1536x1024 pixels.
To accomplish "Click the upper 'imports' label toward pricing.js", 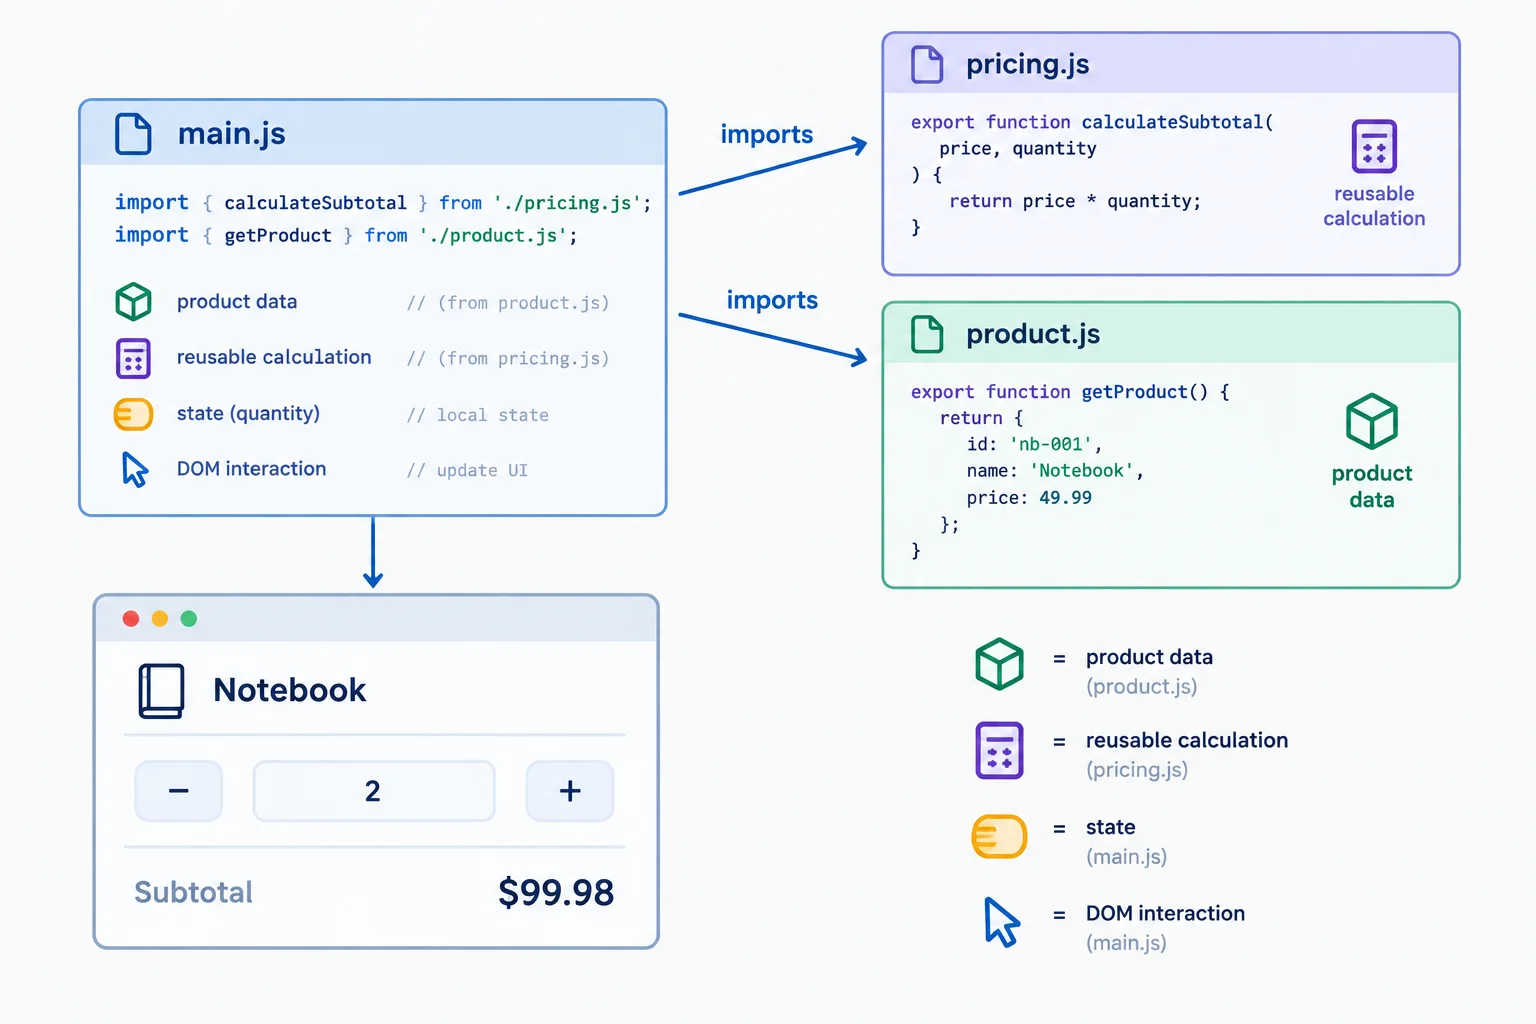I will coord(767,135).
